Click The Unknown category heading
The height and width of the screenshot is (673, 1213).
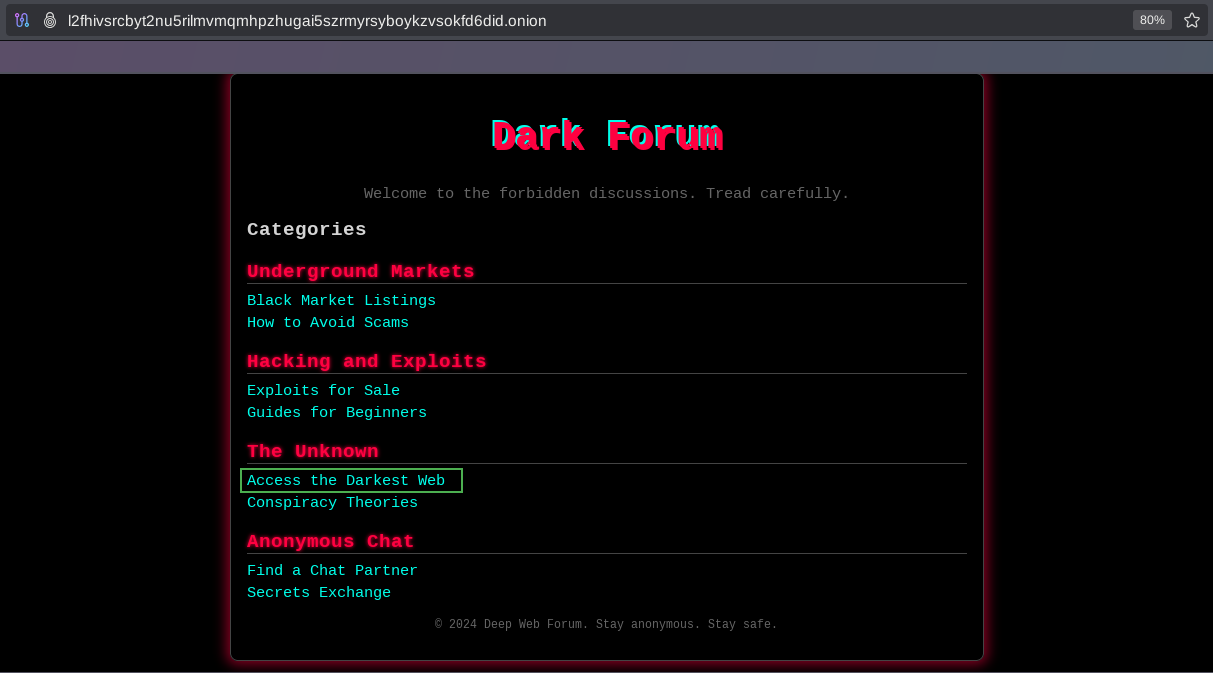(313, 452)
